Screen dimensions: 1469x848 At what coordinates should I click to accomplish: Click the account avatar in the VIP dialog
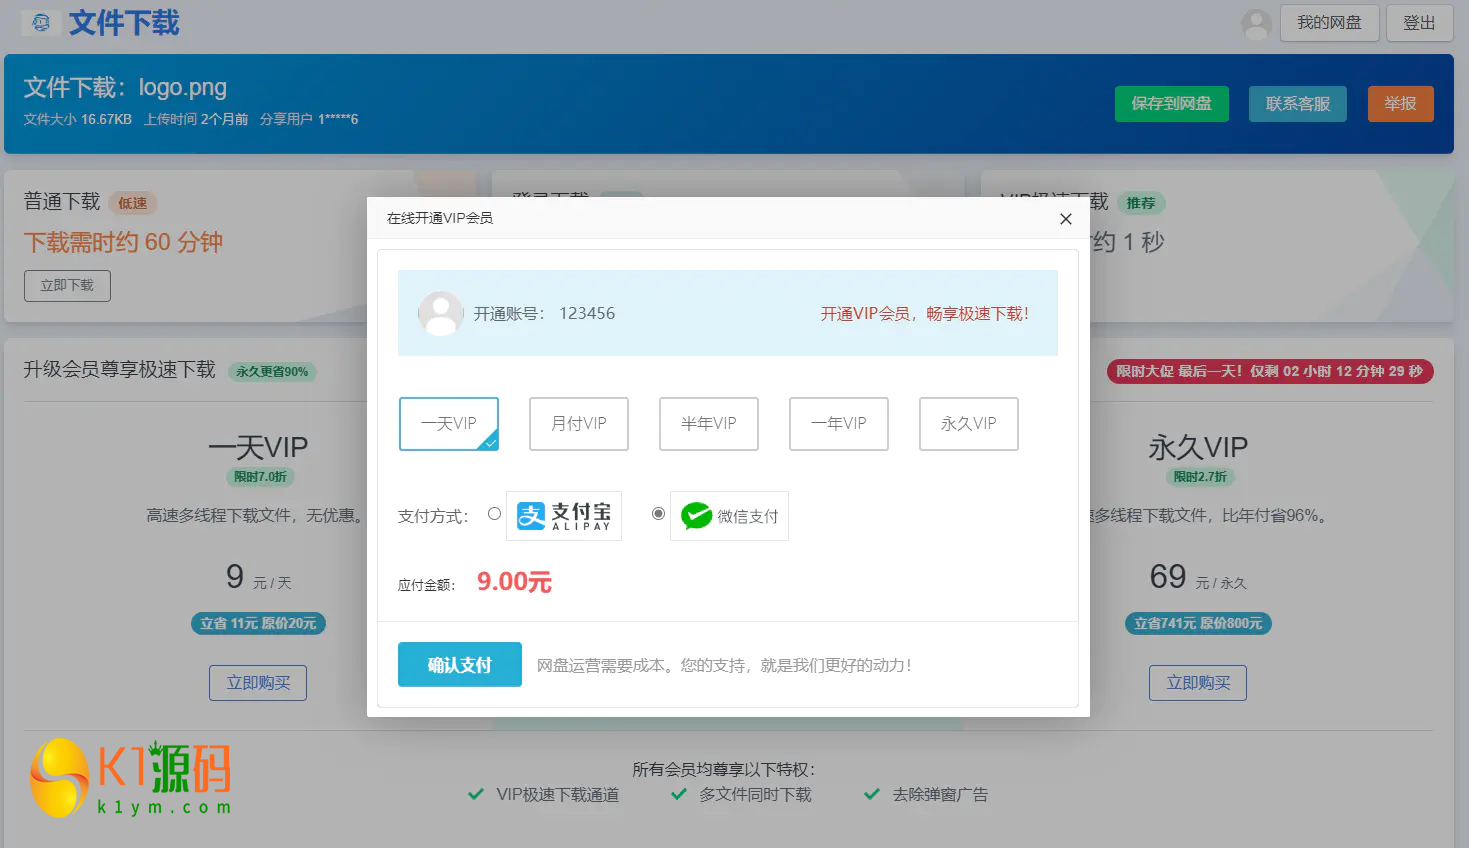pos(440,313)
